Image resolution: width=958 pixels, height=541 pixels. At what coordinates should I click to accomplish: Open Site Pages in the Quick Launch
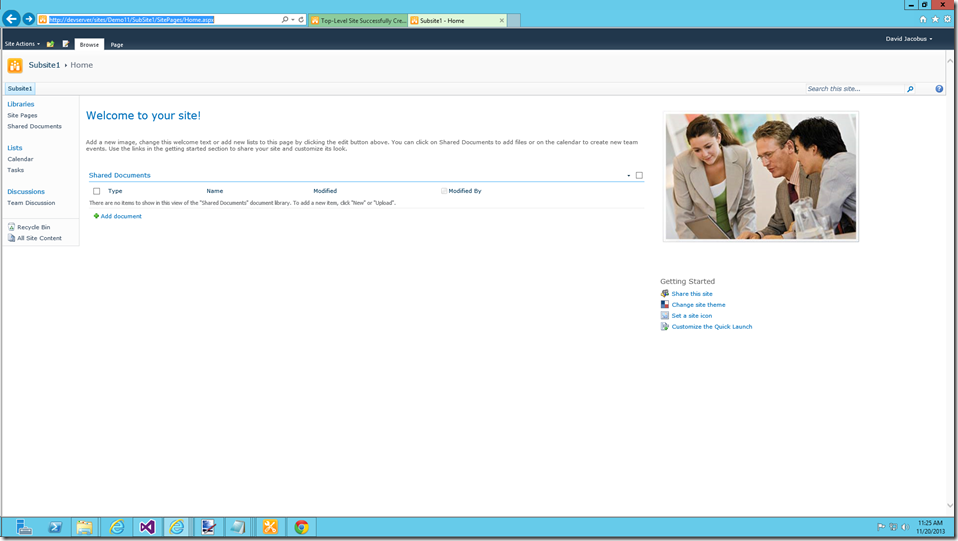click(22, 115)
